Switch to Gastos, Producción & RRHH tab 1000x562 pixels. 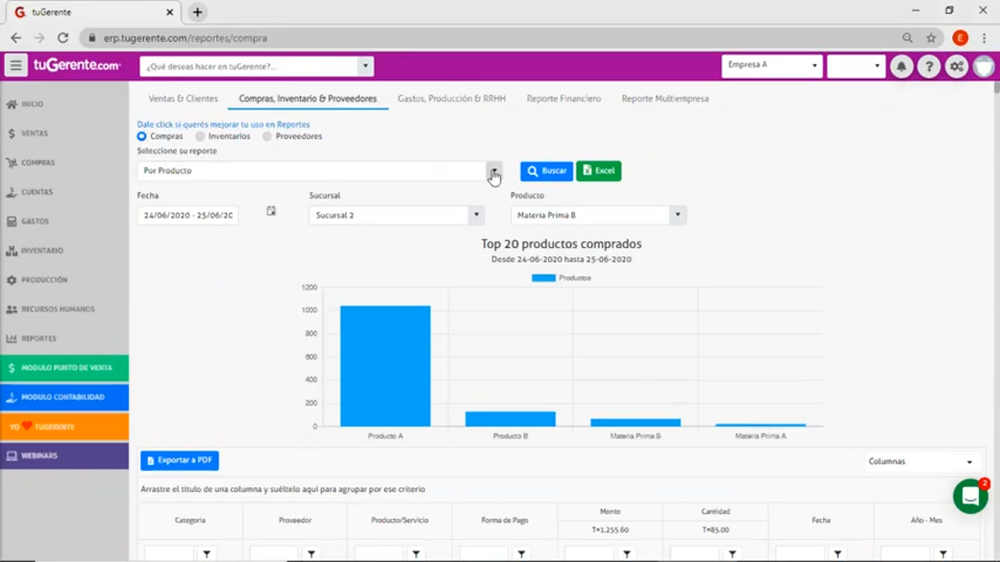(452, 99)
